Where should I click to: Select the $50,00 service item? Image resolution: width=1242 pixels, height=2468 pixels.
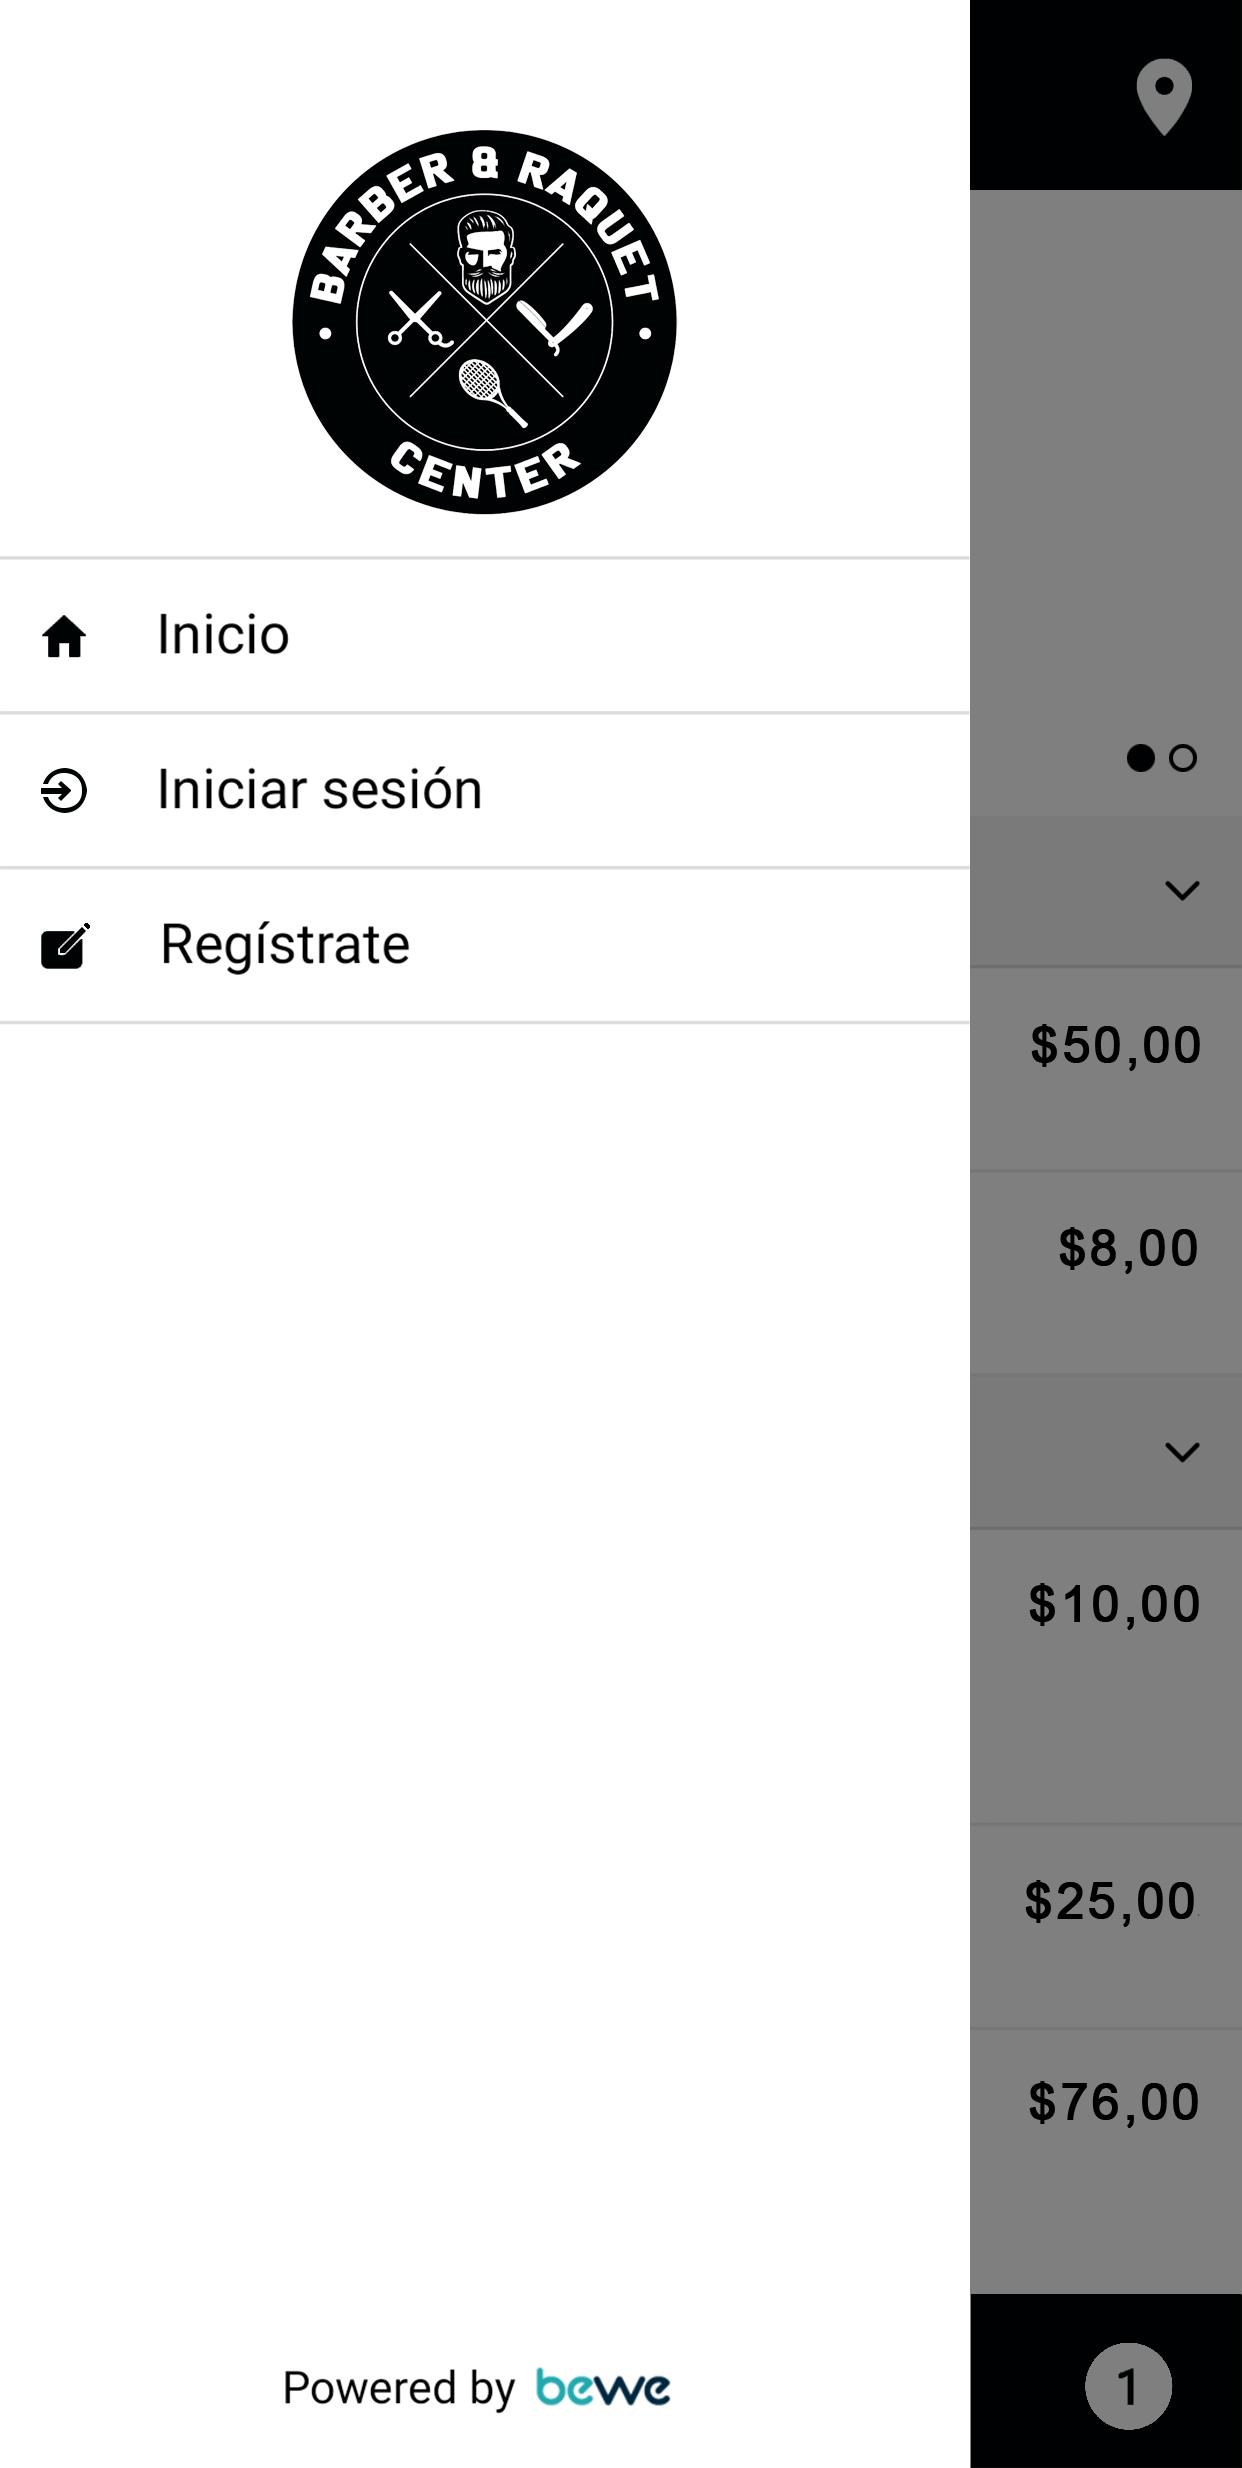point(1106,1069)
